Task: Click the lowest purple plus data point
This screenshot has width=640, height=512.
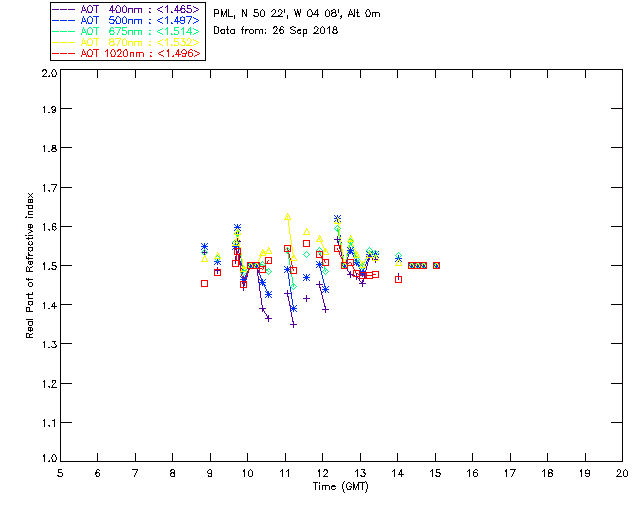Action: (293, 325)
